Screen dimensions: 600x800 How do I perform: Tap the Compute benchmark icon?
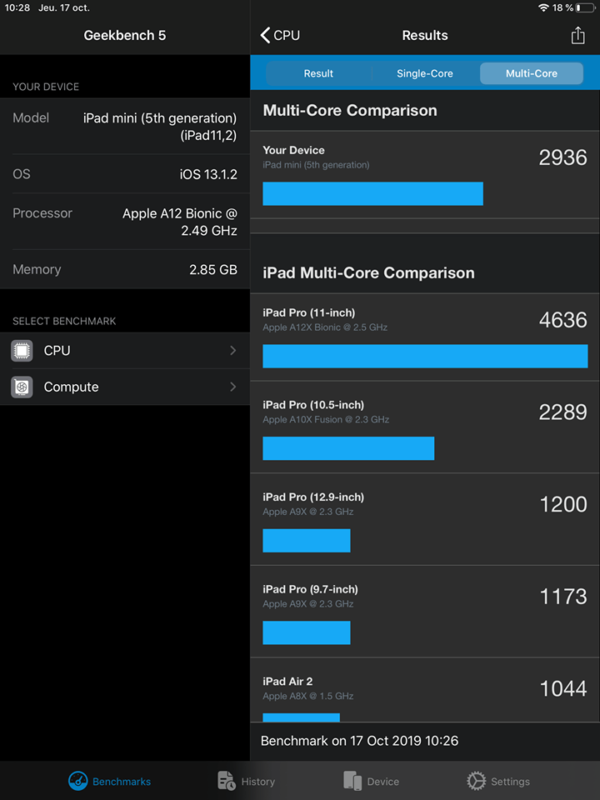coord(22,387)
